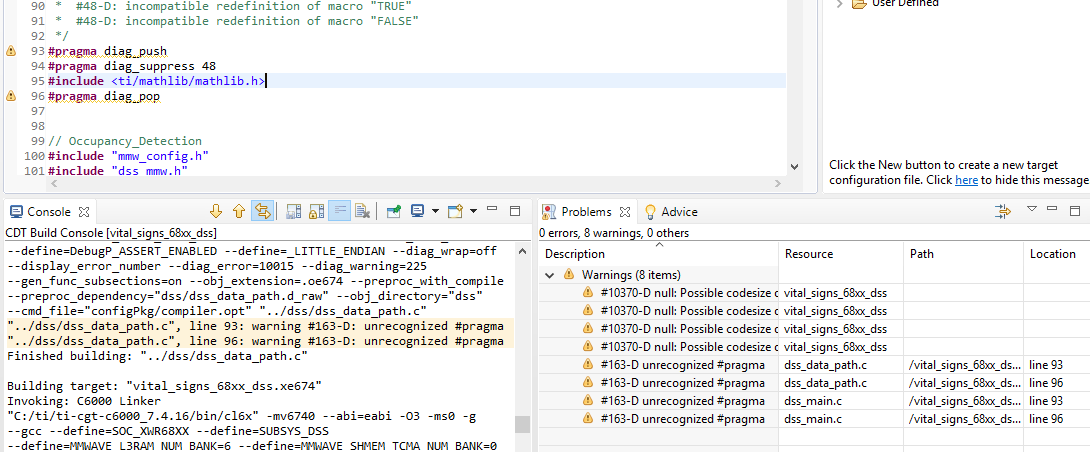Click '#pragma diag_pop' code line
The height and width of the screenshot is (452, 1090).
coord(104,96)
